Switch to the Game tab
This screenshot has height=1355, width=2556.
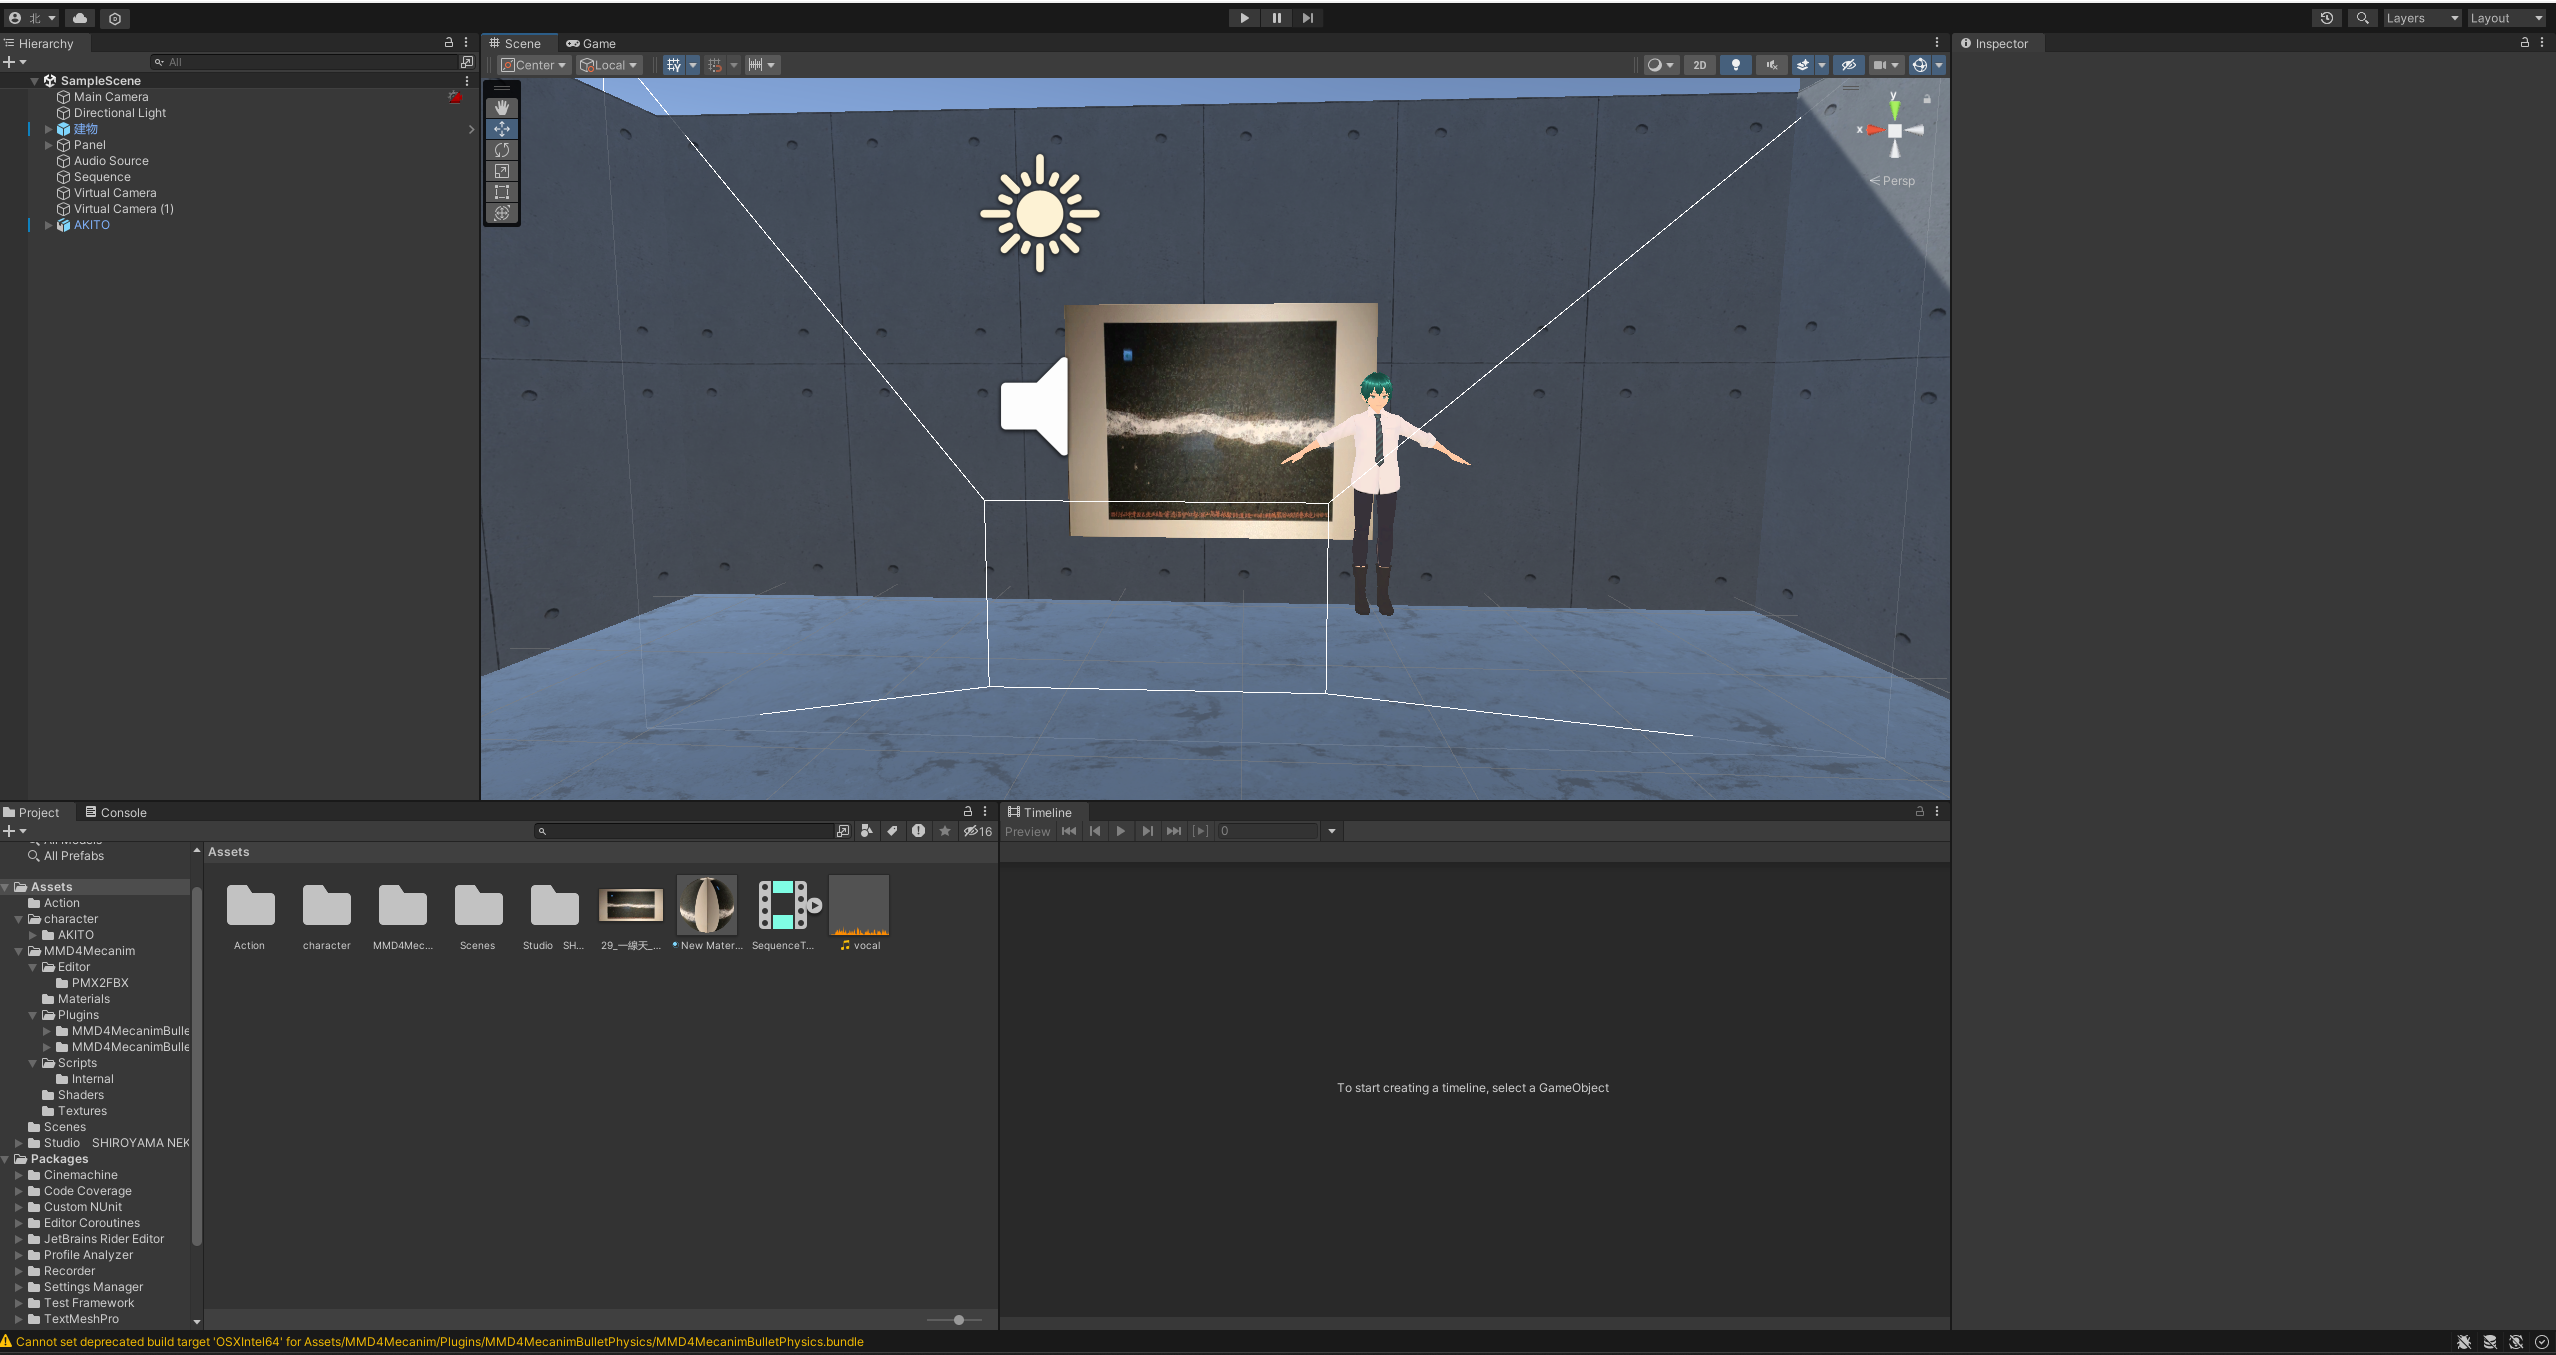point(591,43)
